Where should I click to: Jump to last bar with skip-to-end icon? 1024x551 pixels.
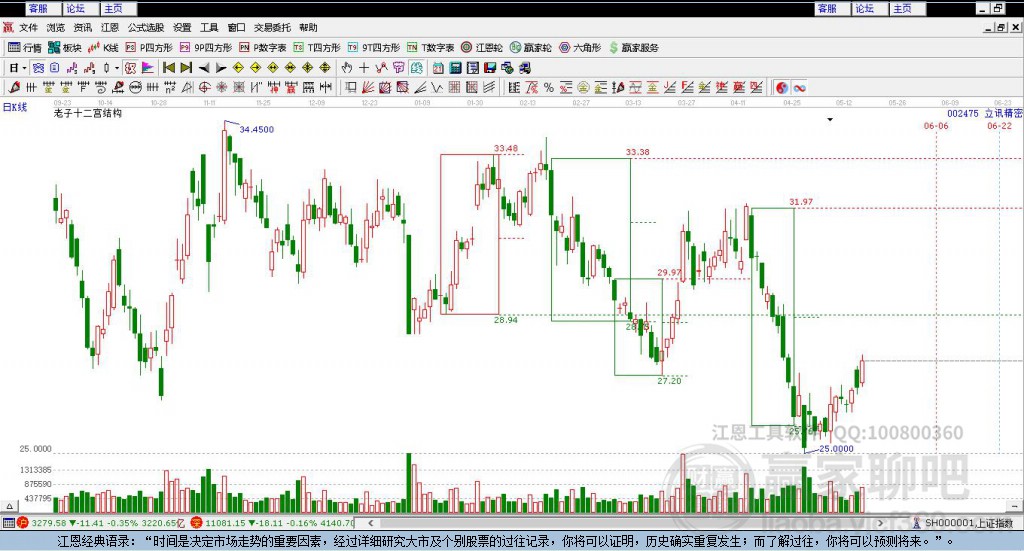point(187,68)
